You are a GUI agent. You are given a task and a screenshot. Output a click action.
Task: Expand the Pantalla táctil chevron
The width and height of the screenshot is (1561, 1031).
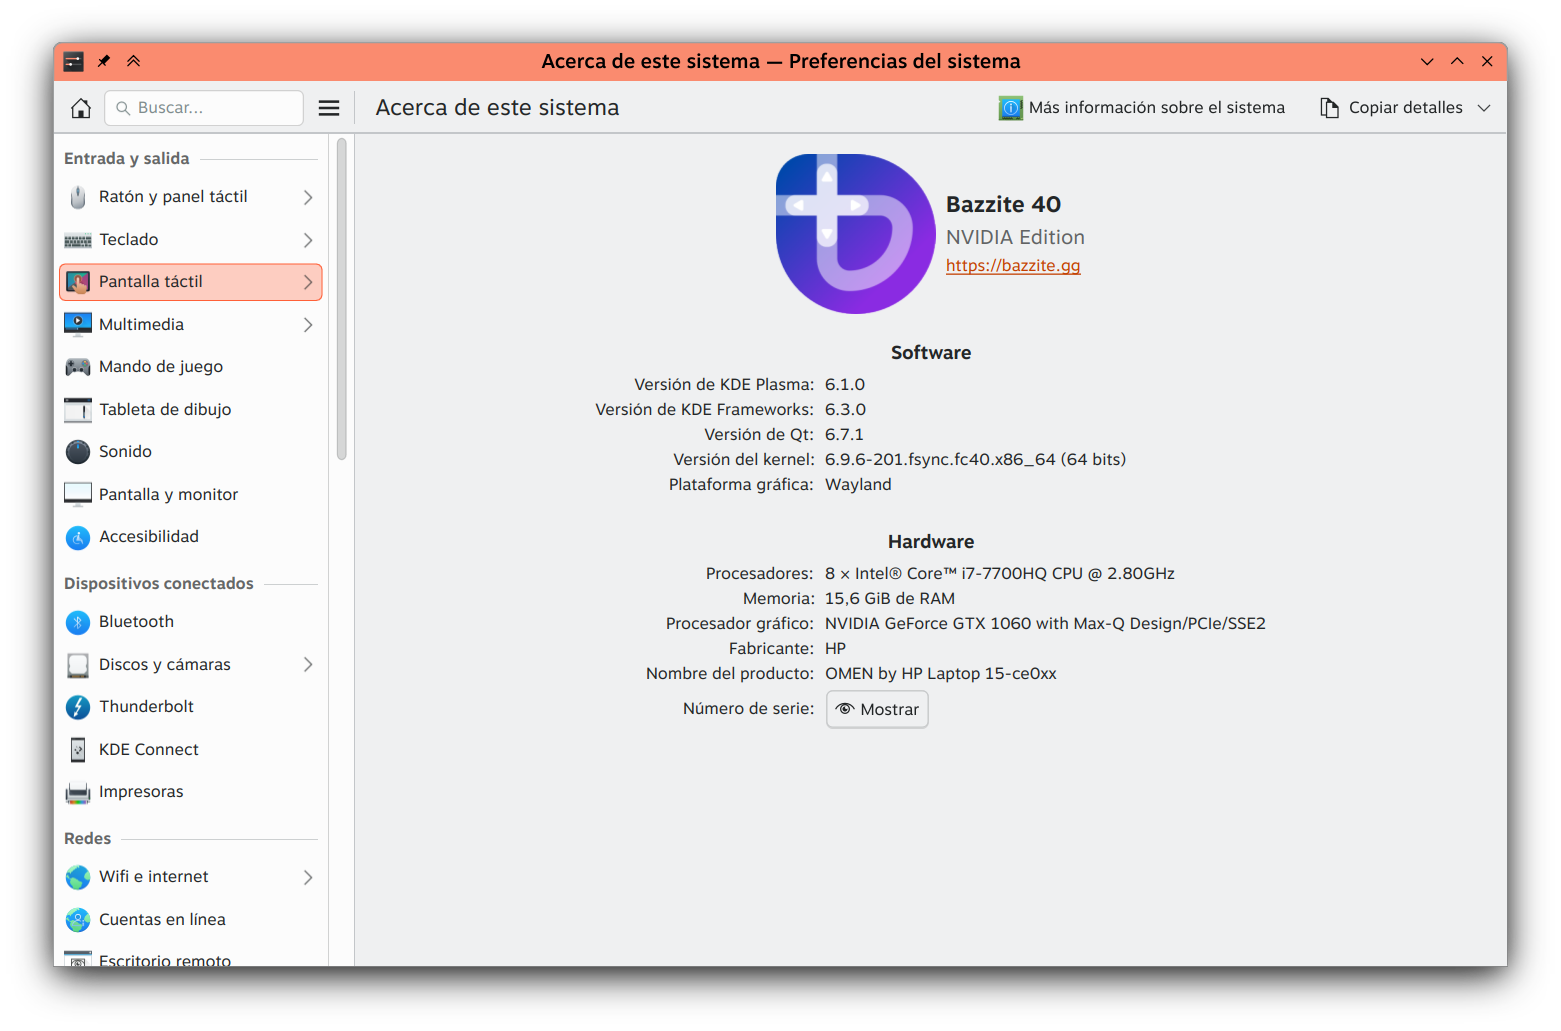click(x=308, y=282)
